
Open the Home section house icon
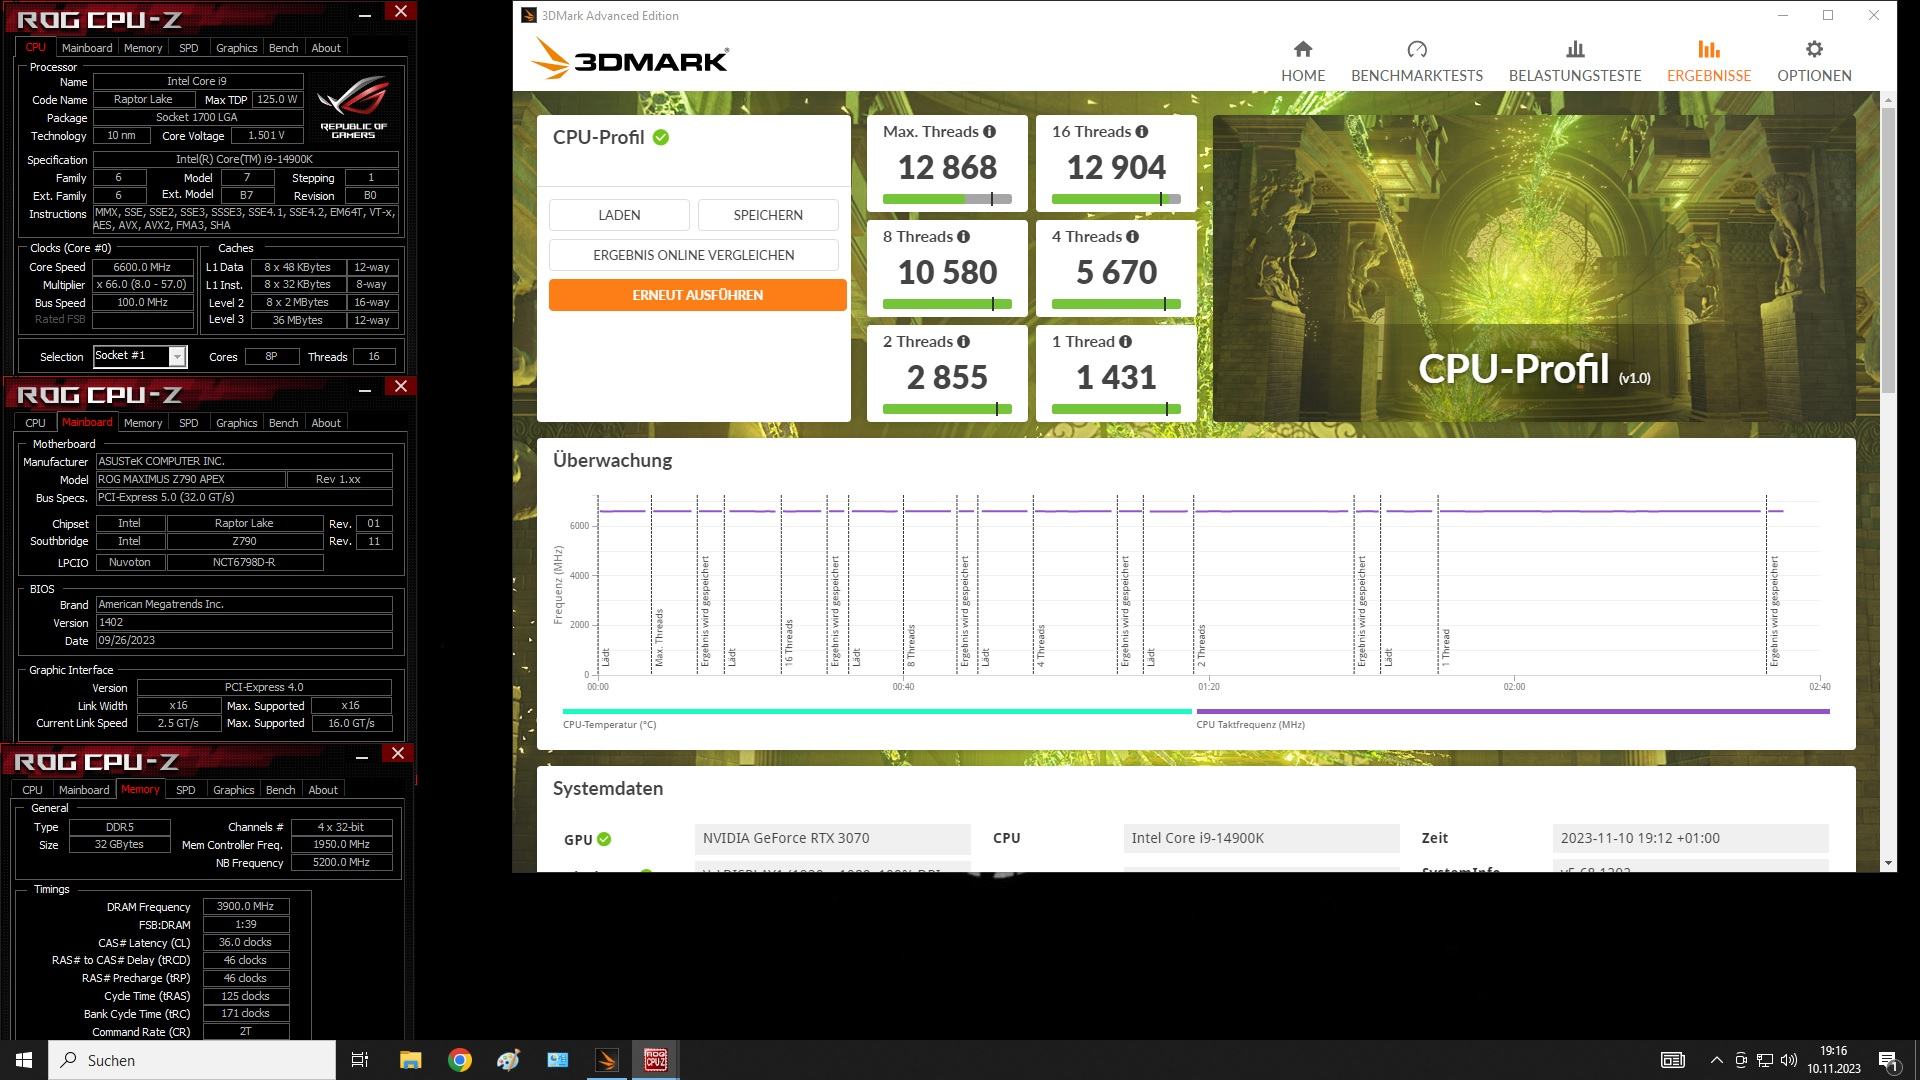tap(1302, 50)
